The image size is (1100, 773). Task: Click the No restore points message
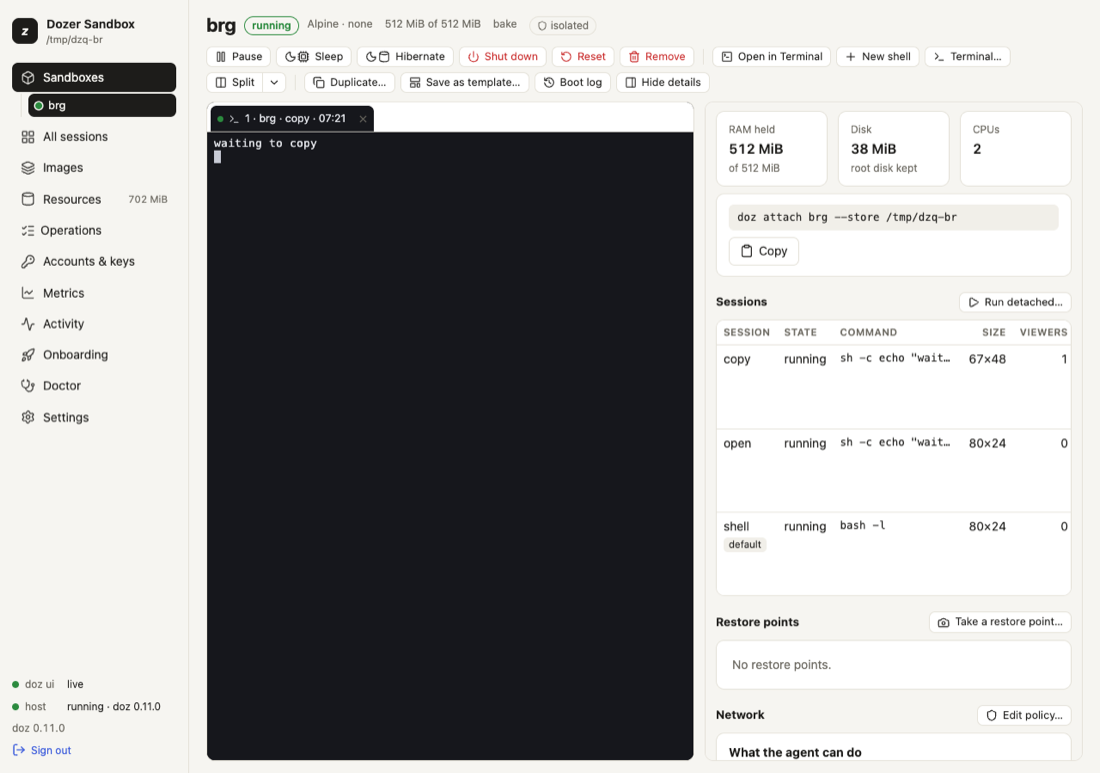(x=781, y=665)
